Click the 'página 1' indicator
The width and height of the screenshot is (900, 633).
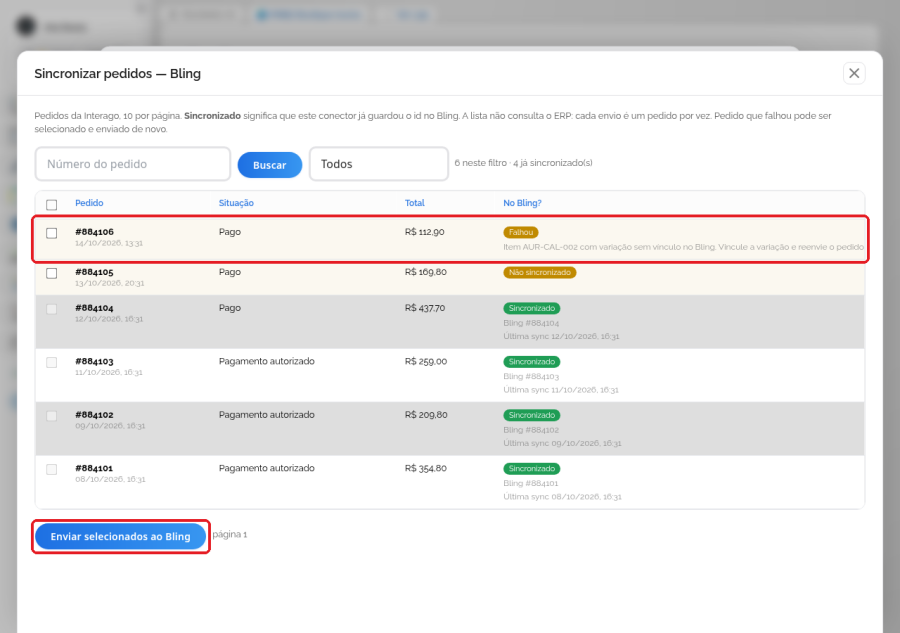point(230,534)
